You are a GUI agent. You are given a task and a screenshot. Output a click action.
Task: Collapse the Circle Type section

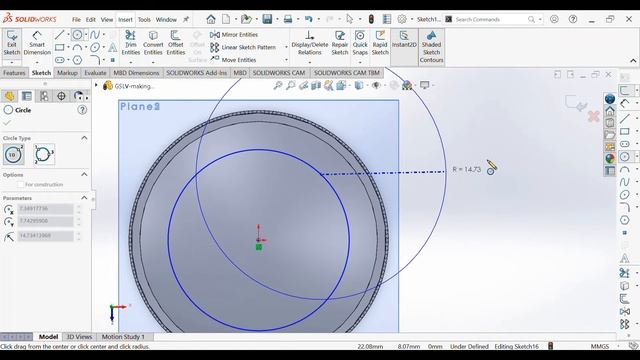(84, 138)
